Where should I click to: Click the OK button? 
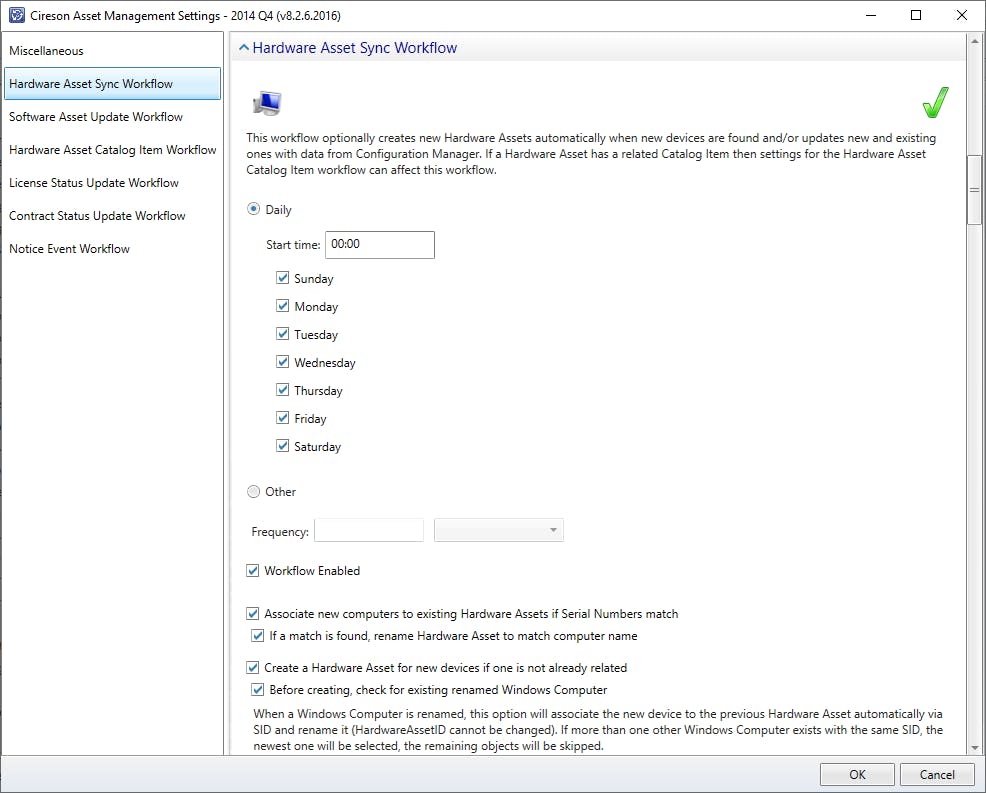(857, 775)
